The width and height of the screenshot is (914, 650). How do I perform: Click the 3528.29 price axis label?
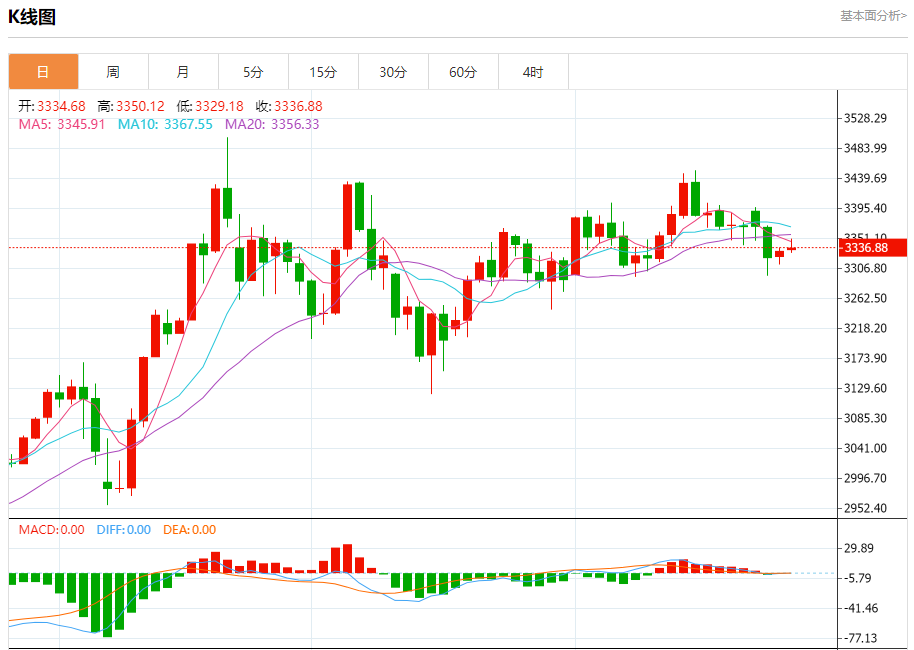865,118
